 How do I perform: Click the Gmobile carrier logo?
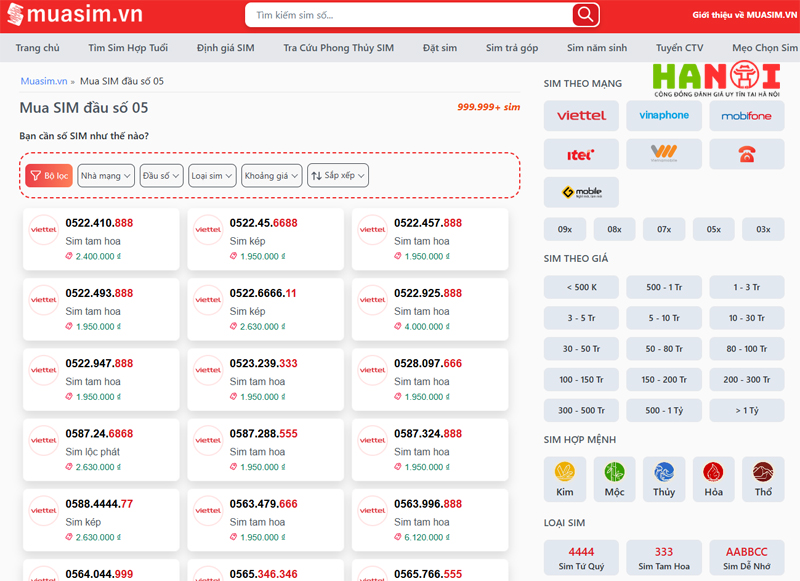[x=581, y=192]
